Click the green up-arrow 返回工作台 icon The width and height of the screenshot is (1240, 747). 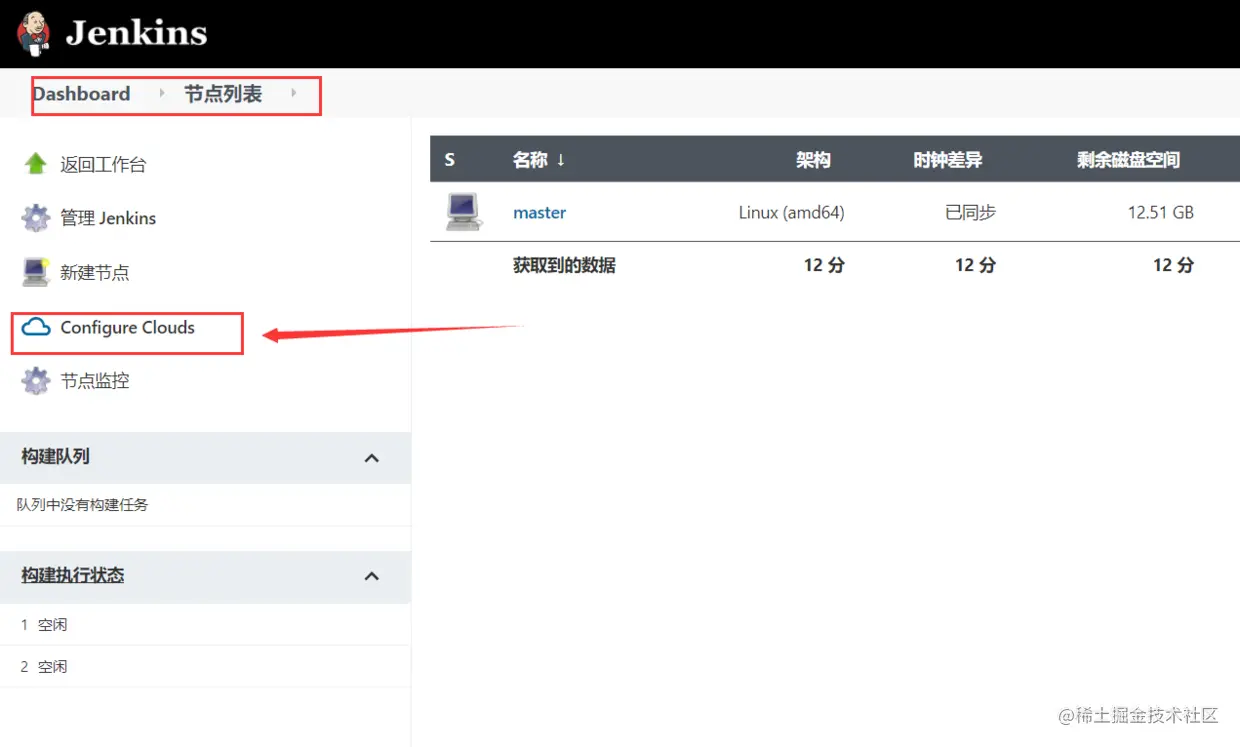point(36,164)
